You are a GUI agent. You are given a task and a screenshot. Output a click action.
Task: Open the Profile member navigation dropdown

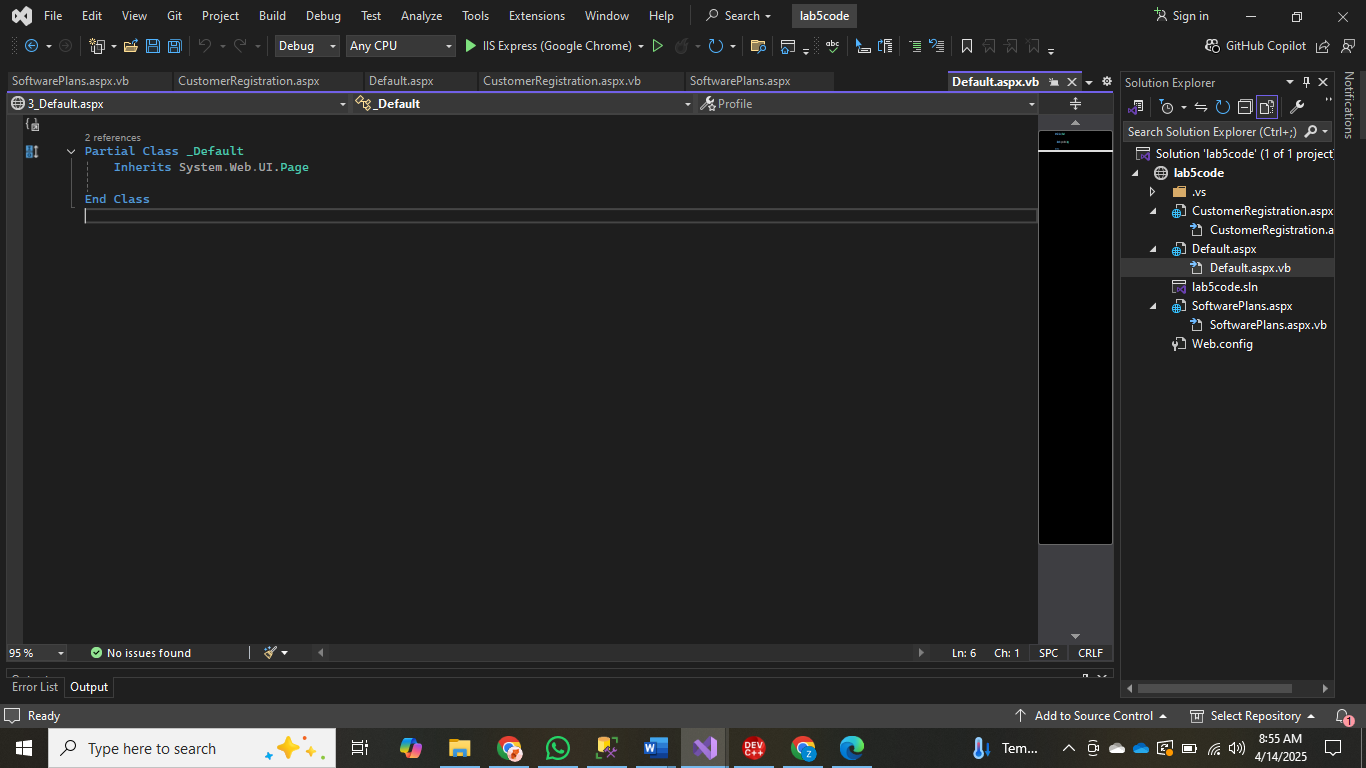click(1032, 104)
